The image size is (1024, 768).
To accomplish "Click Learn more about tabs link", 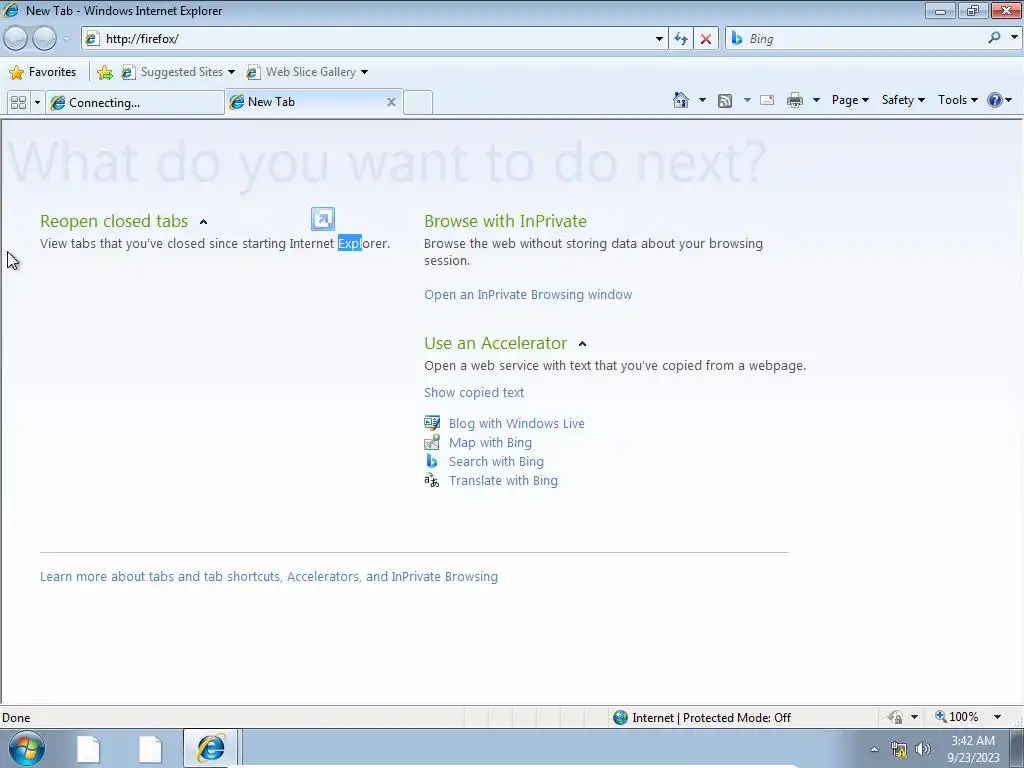I will 268,577.
